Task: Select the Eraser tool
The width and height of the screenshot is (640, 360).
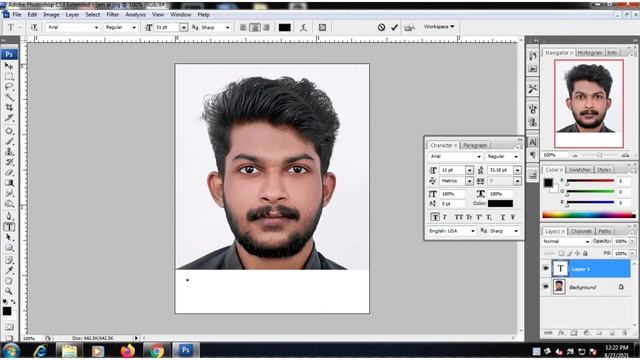Action: point(9,173)
